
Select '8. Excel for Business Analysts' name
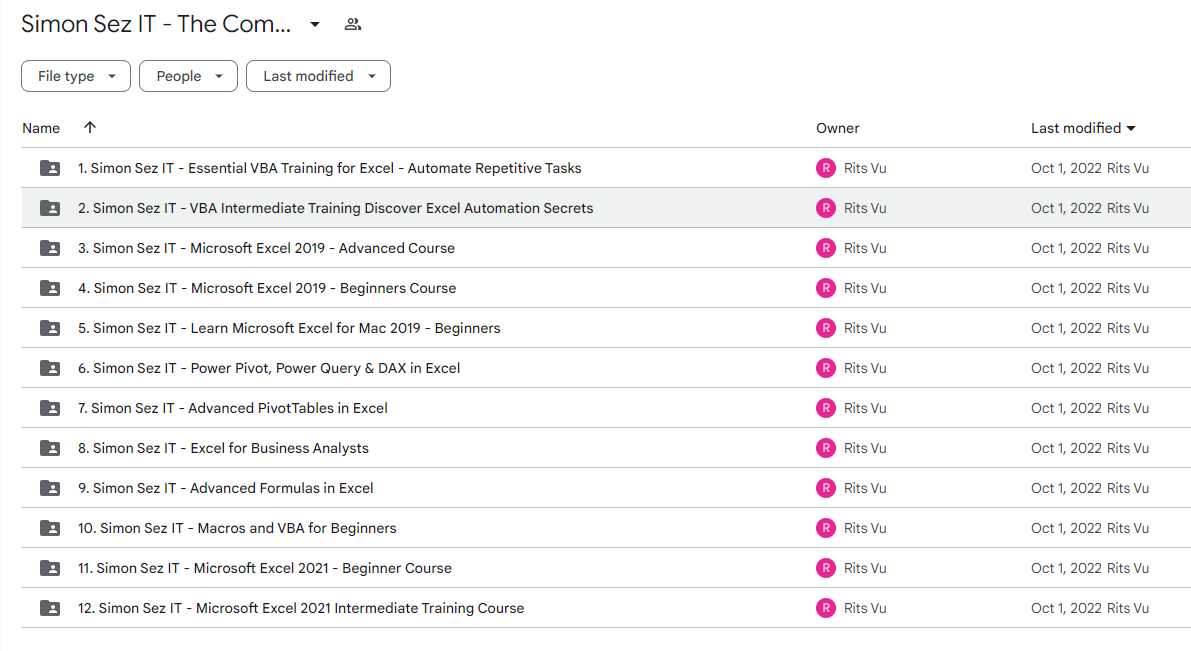pyautogui.click(x=223, y=448)
